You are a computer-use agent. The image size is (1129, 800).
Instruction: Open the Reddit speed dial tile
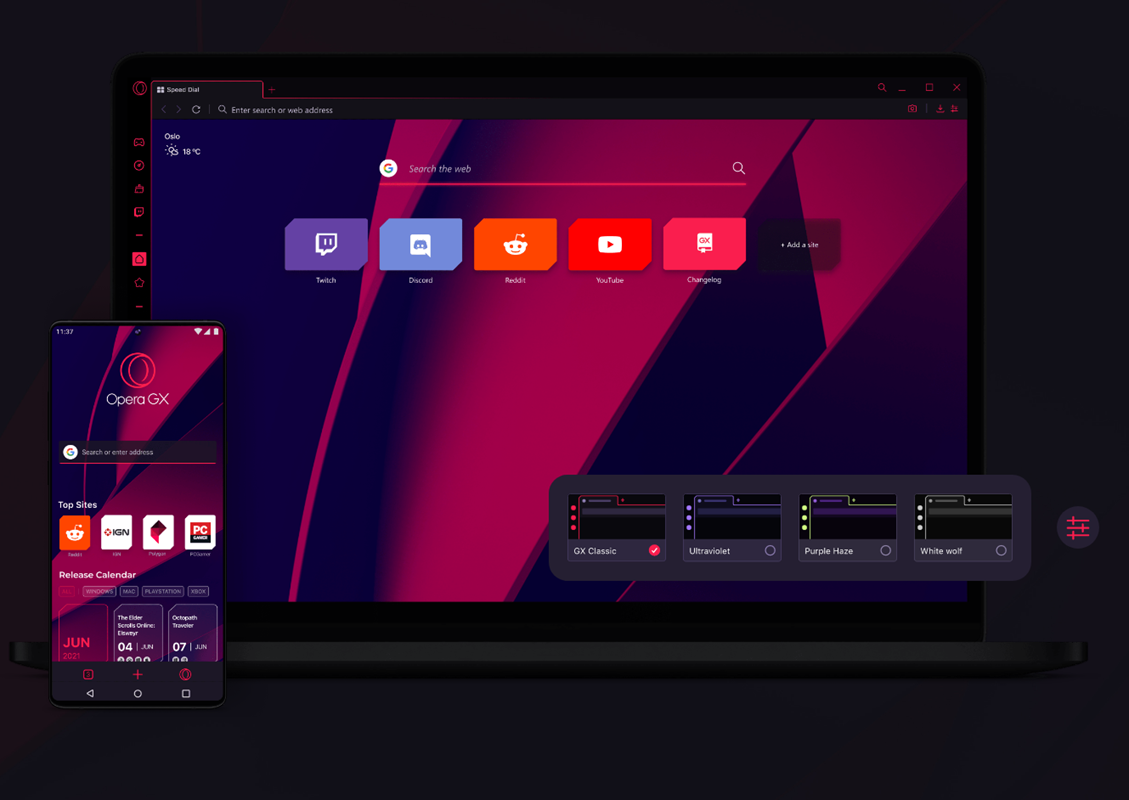pyautogui.click(x=516, y=244)
